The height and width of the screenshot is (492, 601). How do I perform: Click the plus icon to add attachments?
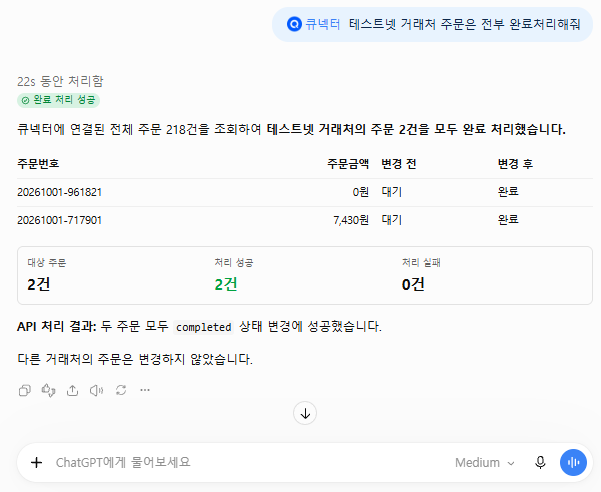point(36,462)
